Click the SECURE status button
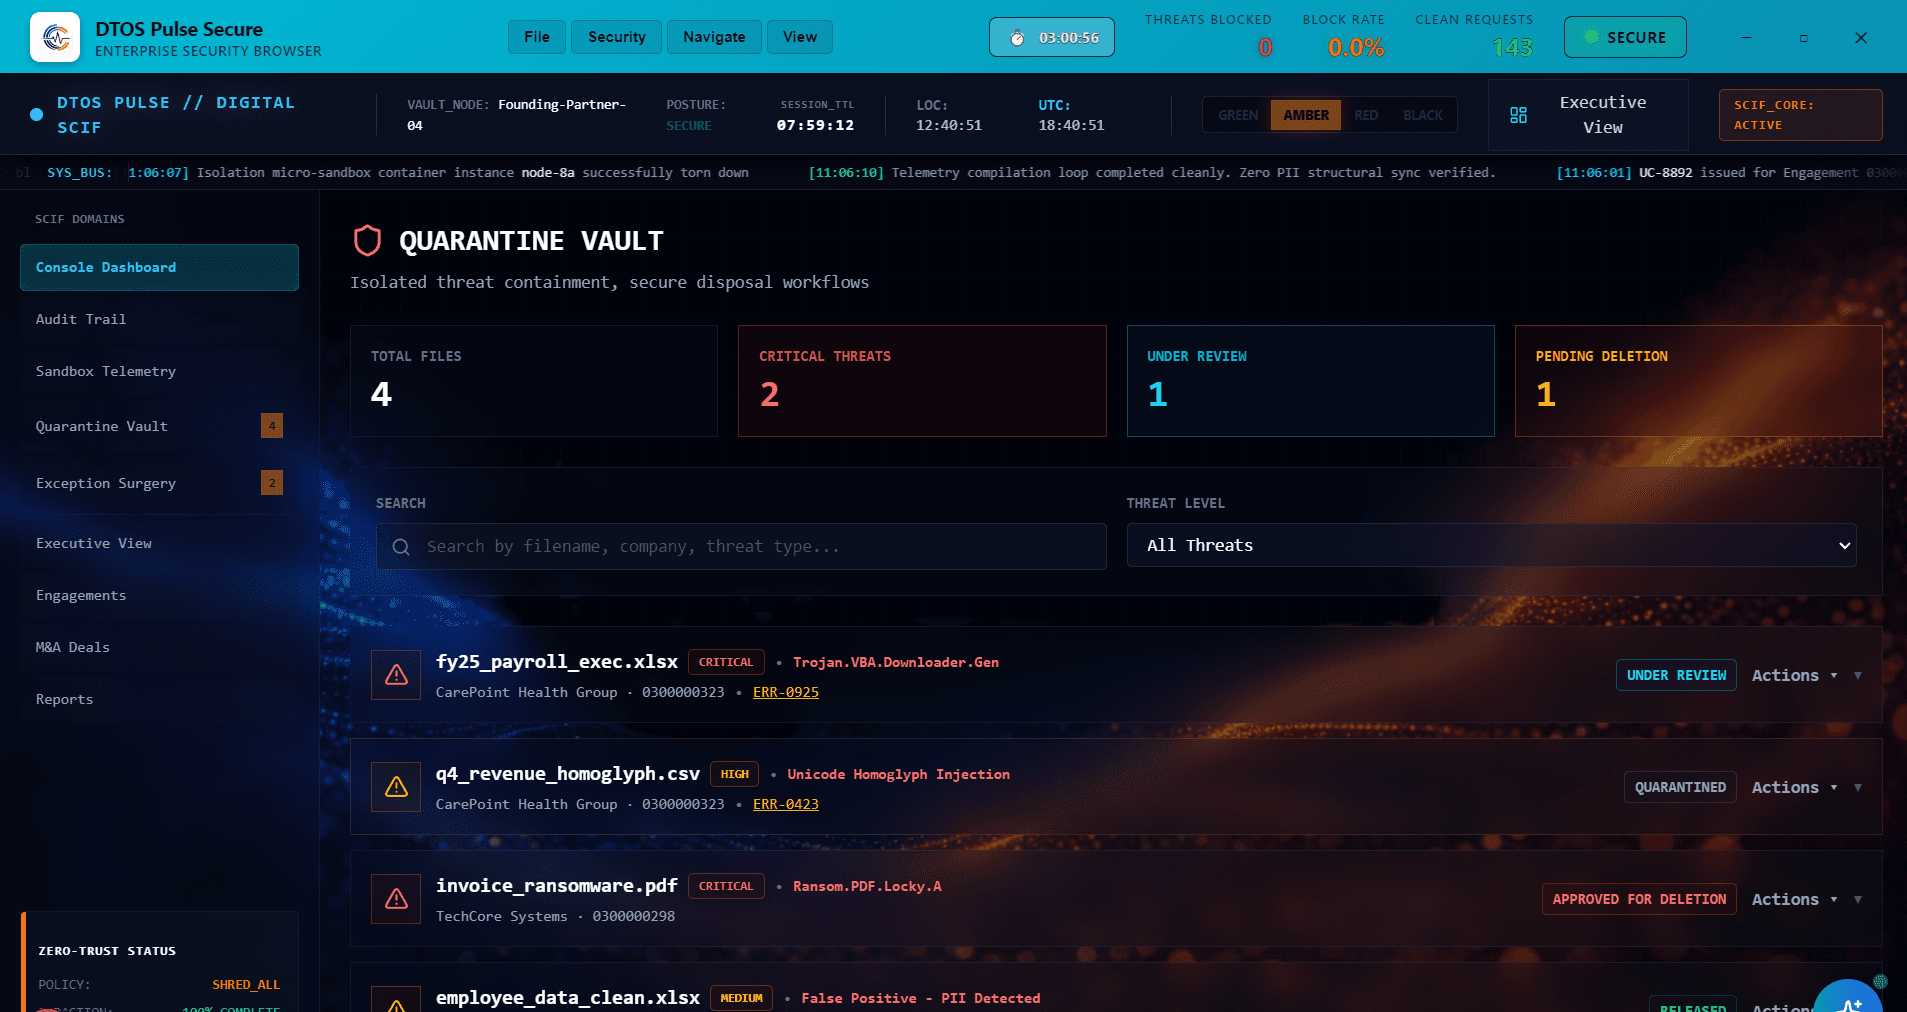1907x1012 pixels. click(x=1625, y=37)
